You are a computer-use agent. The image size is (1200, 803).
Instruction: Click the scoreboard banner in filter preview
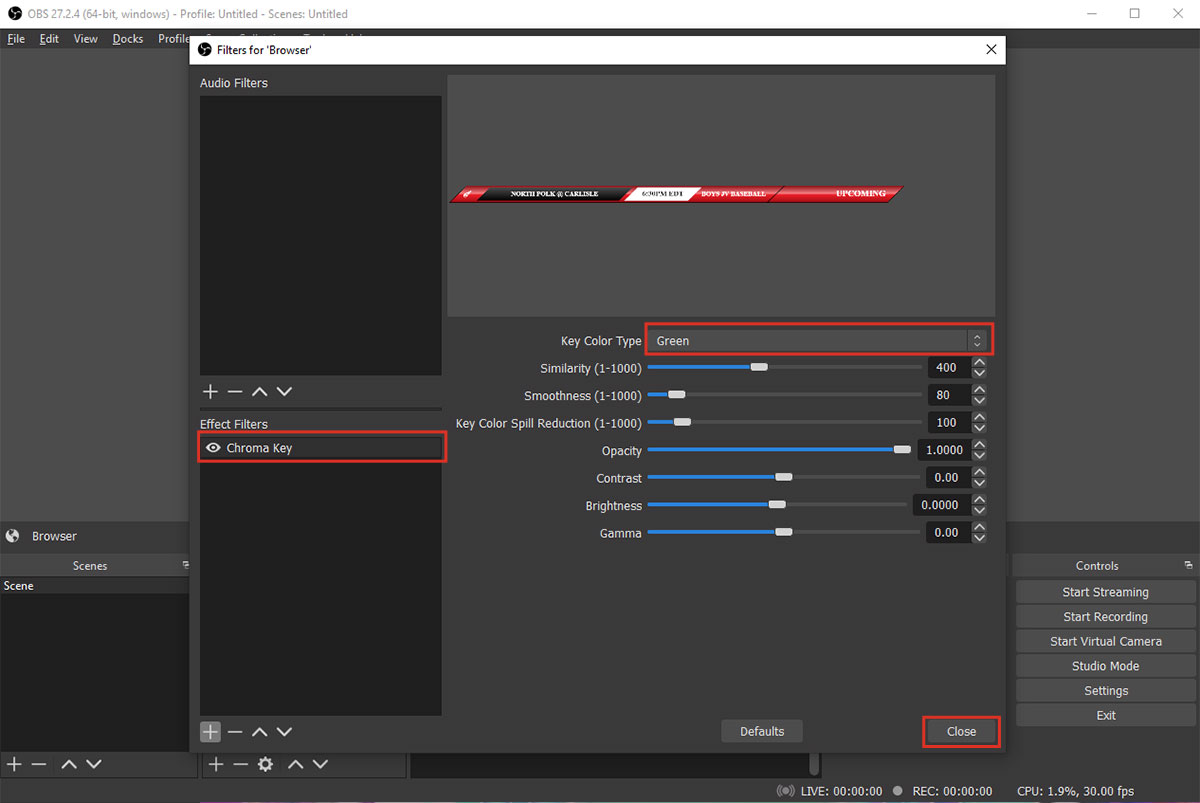click(676, 193)
